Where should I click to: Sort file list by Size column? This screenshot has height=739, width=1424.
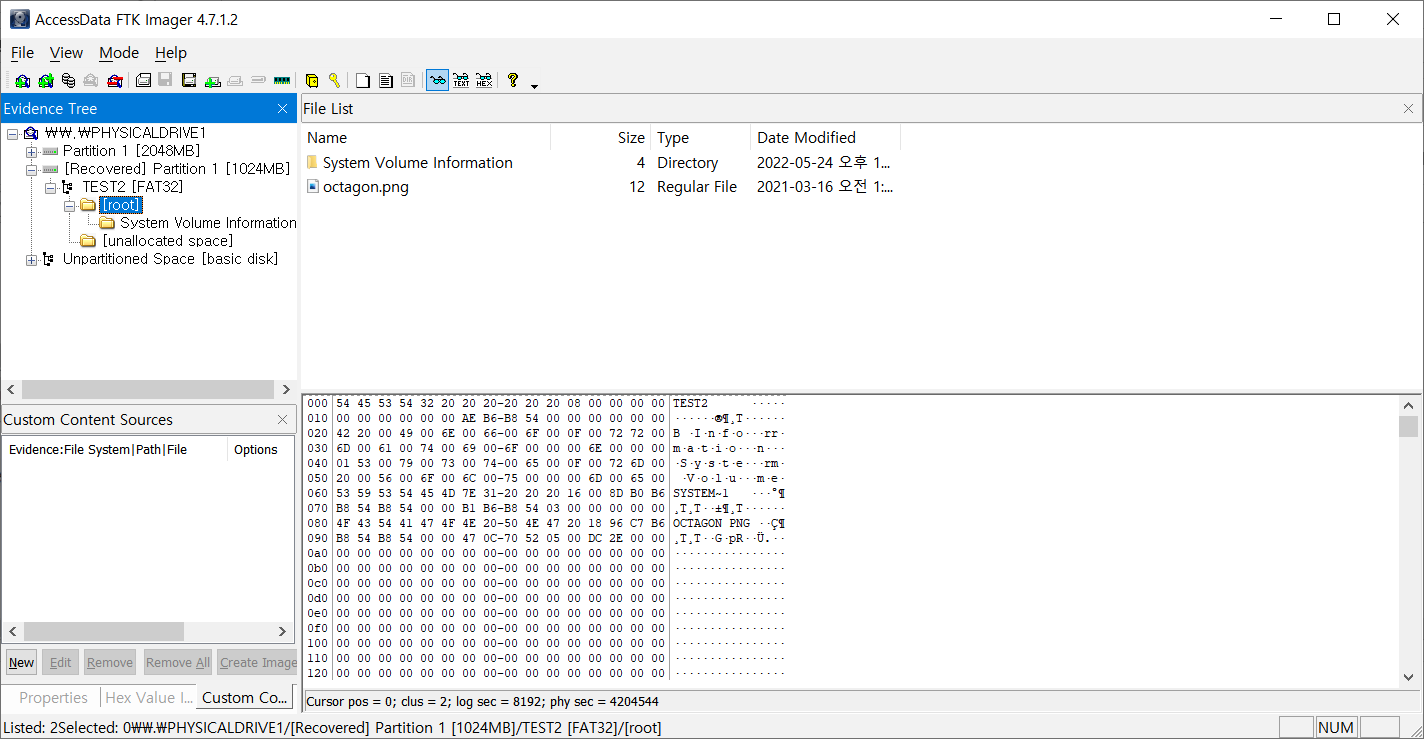point(600,138)
